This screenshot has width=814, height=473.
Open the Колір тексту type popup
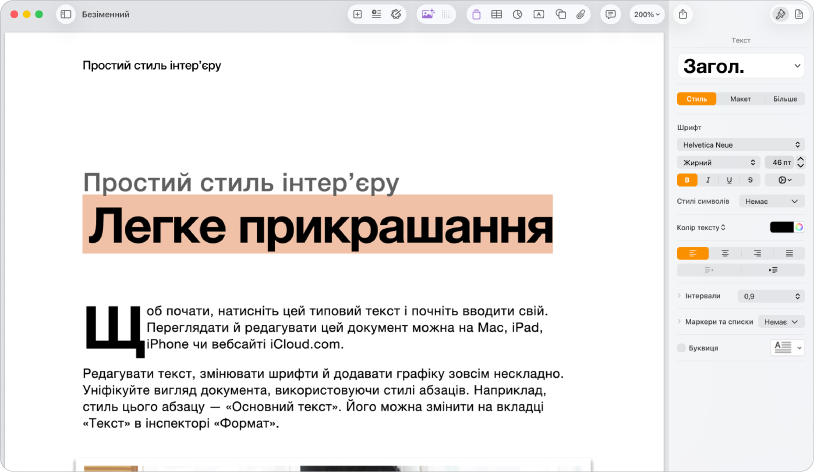pos(701,227)
